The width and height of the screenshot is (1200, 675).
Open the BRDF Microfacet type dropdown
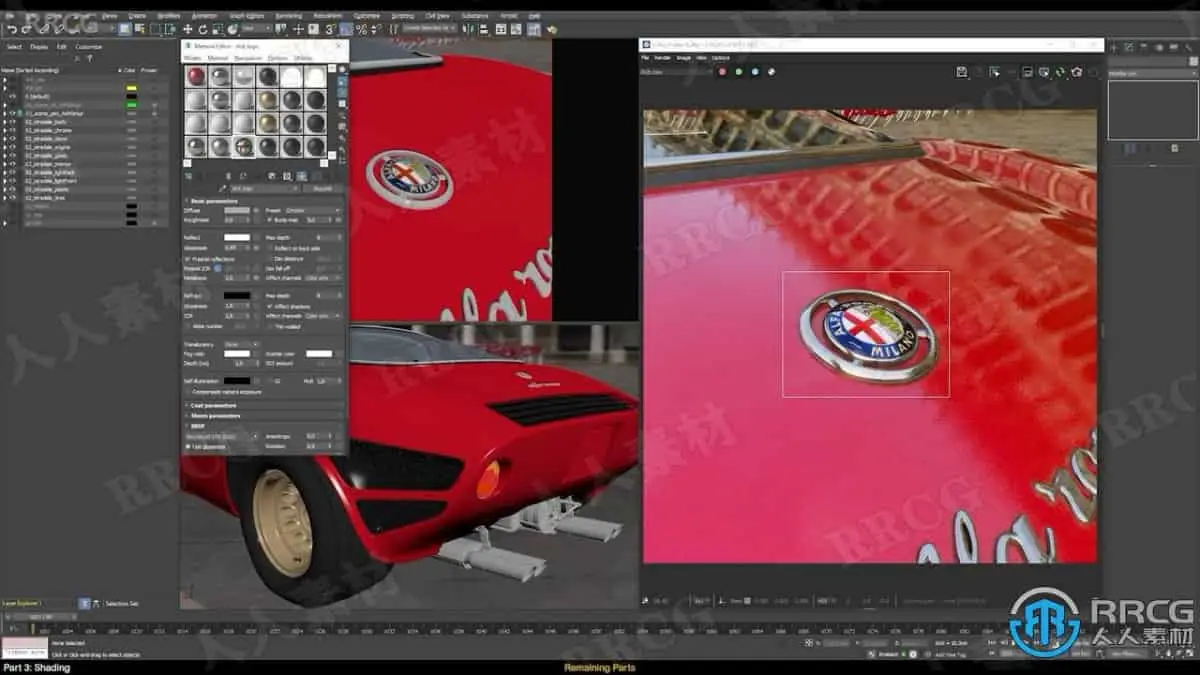tap(221, 436)
